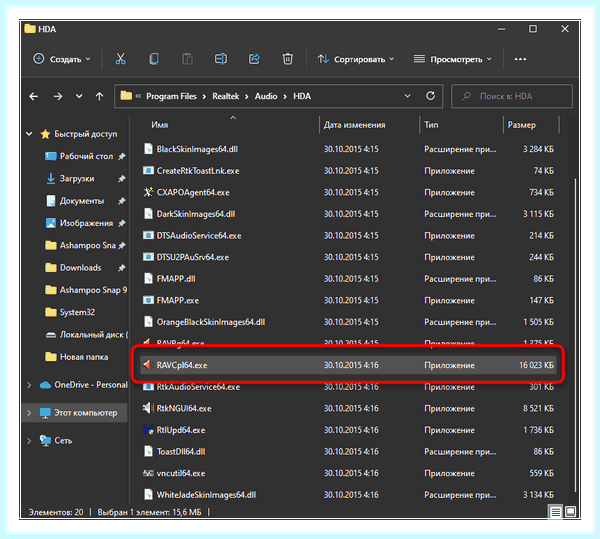The height and width of the screenshot is (539, 600).
Task: Select Рабочий стол in quick access
Action: pyautogui.click(x=86, y=156)
